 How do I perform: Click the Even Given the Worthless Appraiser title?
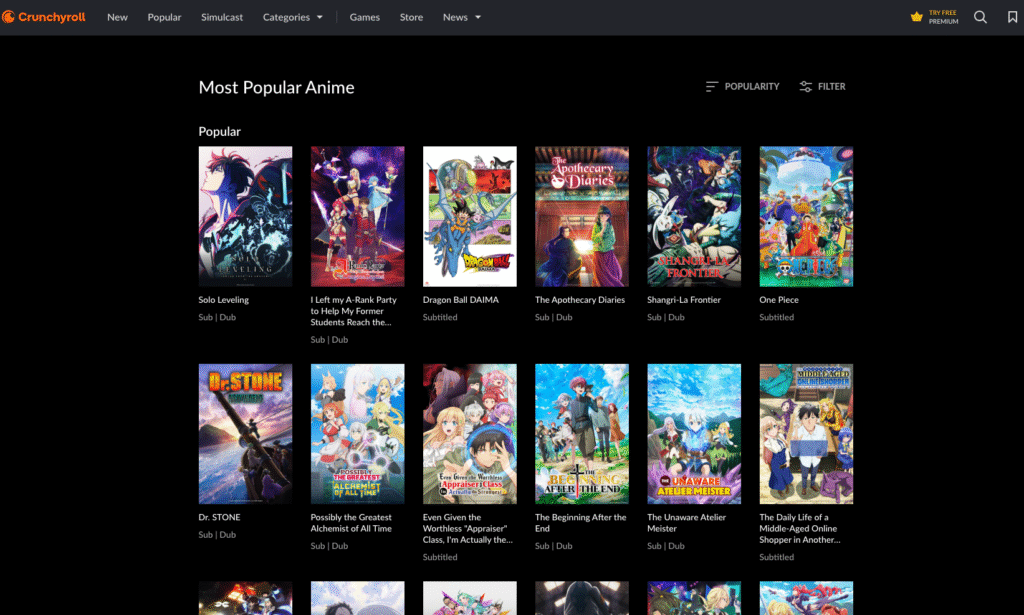click(468, 528)
